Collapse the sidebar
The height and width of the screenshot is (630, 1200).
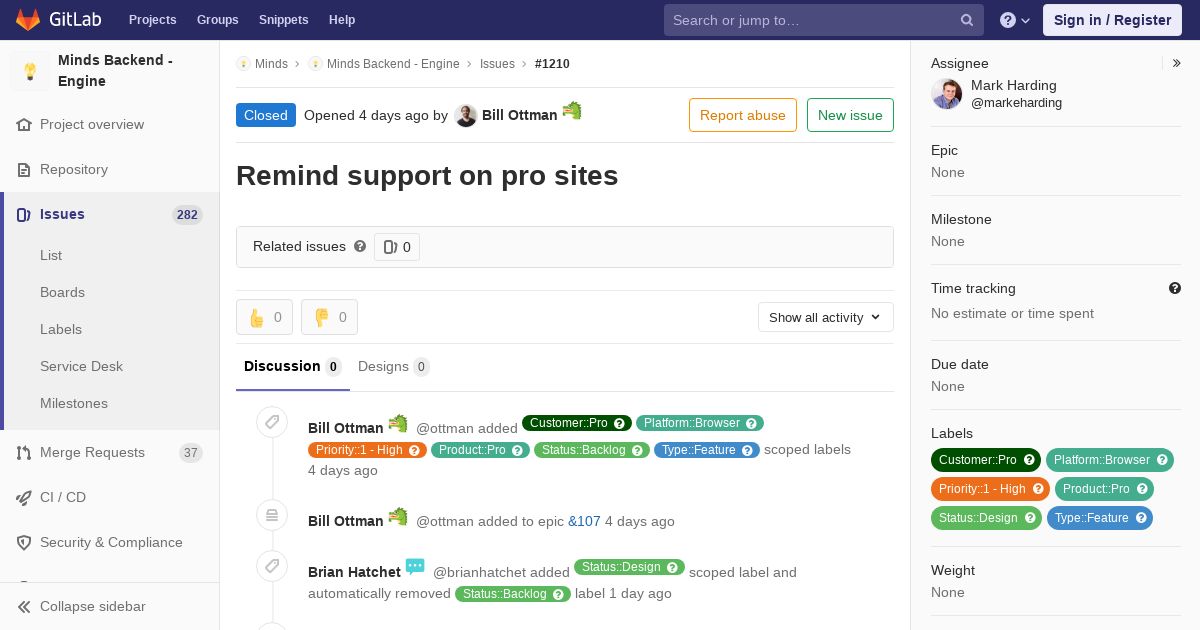coord(110,606)
